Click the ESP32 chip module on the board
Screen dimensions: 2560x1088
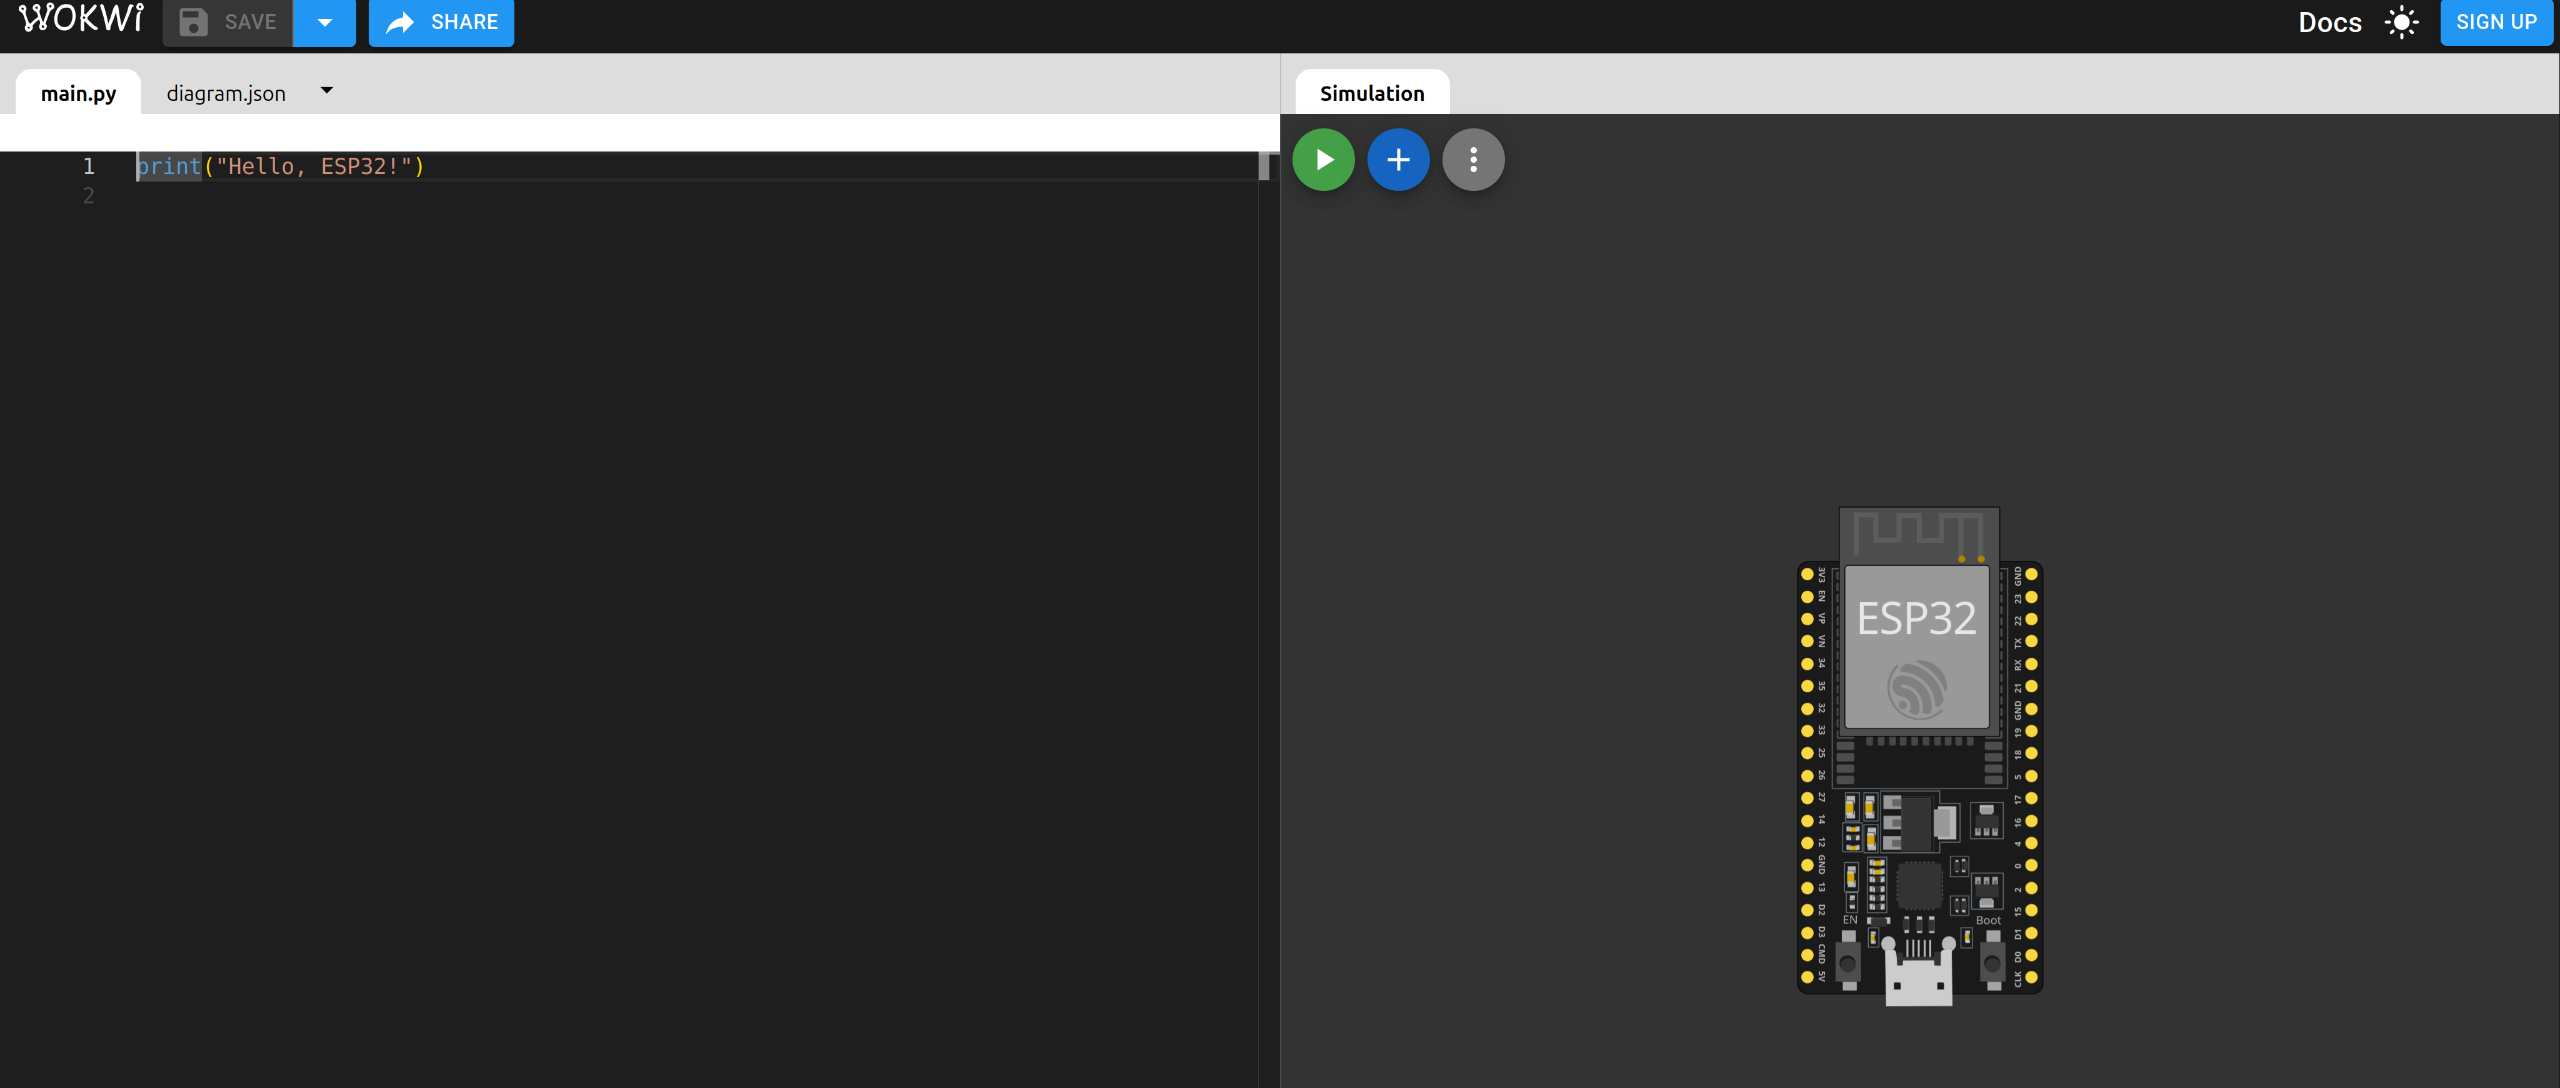[x=1916, y=647]
